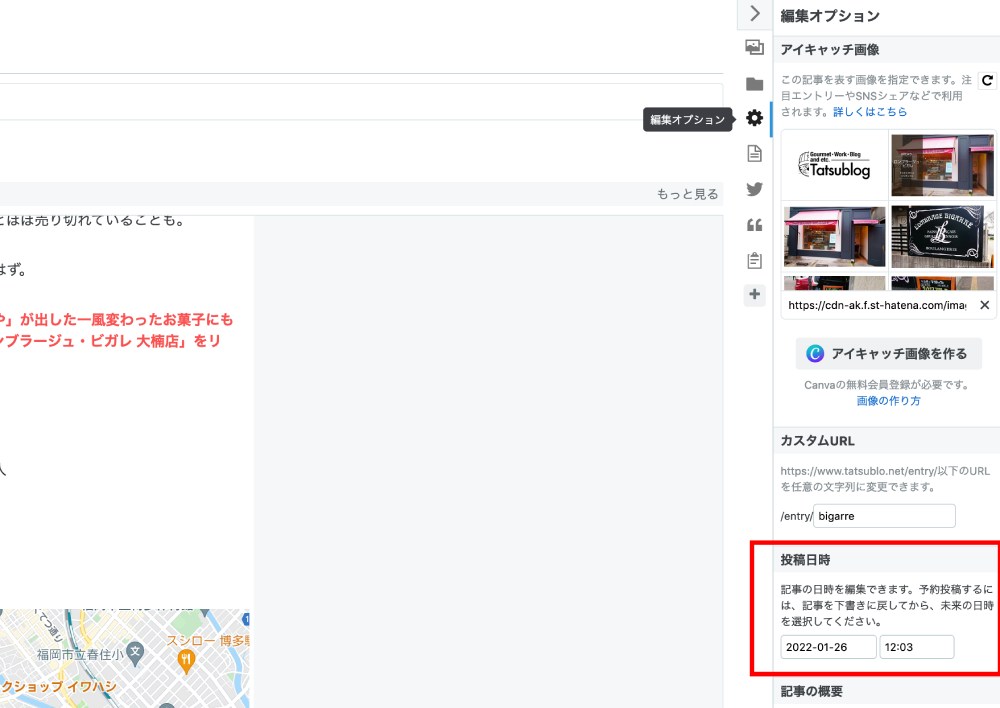The width and height of the screenshot is (1000, 708).
Task: Clear the eyecatch image URL with X
Action: 985,305
